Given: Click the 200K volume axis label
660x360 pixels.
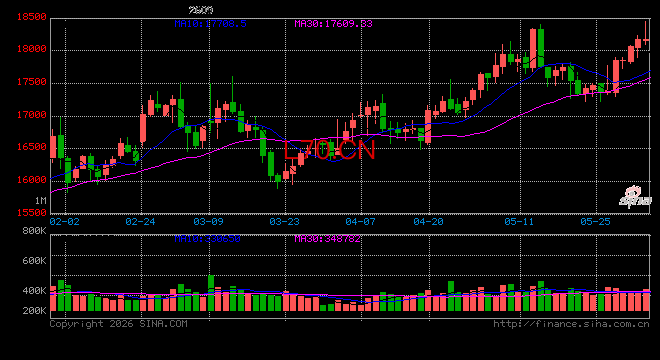Looking at the screenshot, I should tap(35, 310).
